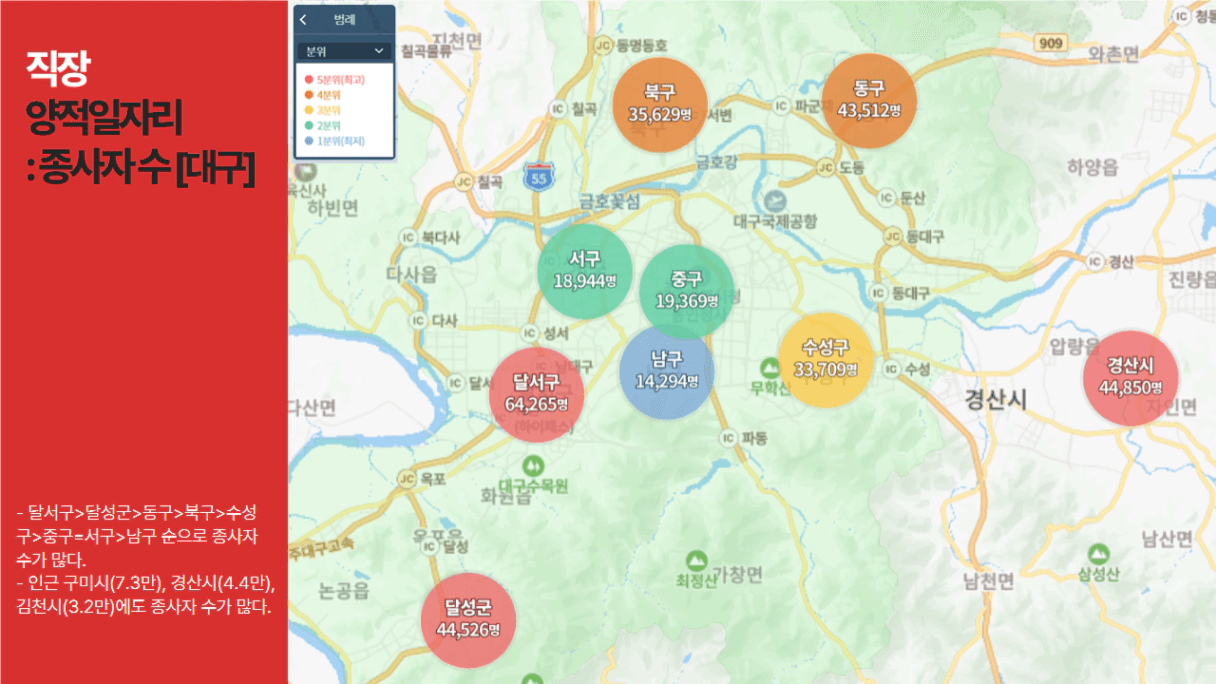Click the 양적일자리 heading text
Image resolution: width=1216 pixels, height=684 pixels.
105,120
